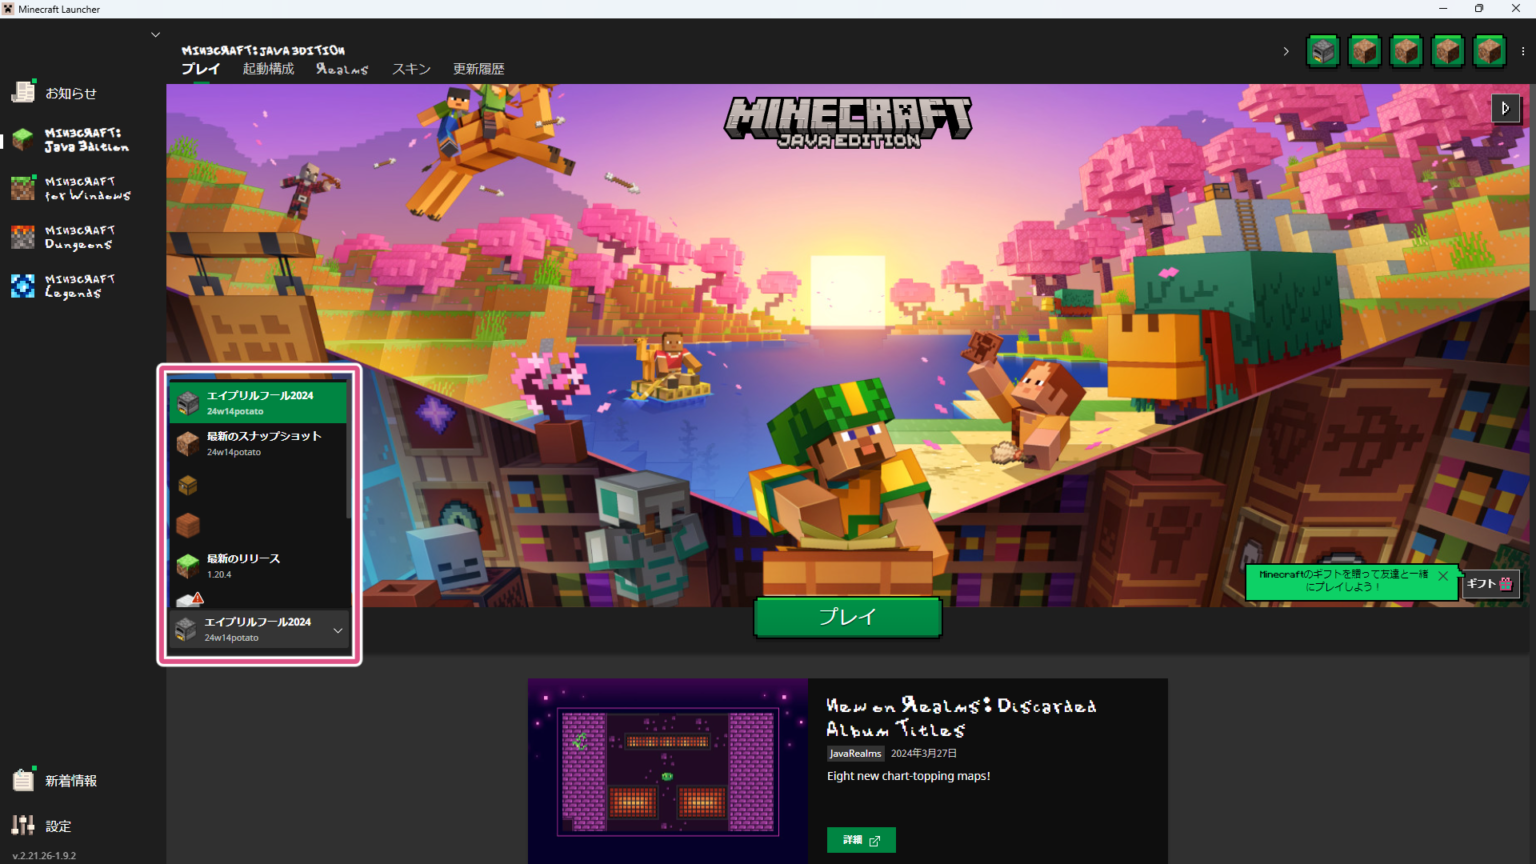
Task: Click the 詳細 link on Realms article
Action: [x=860, y=840]
